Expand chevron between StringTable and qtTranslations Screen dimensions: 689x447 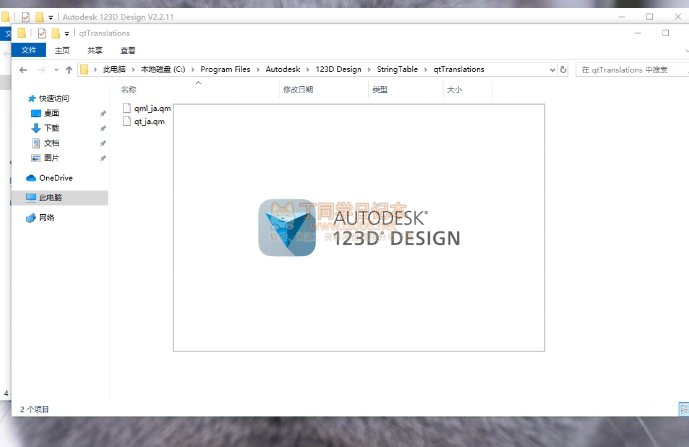click(425, 70)
